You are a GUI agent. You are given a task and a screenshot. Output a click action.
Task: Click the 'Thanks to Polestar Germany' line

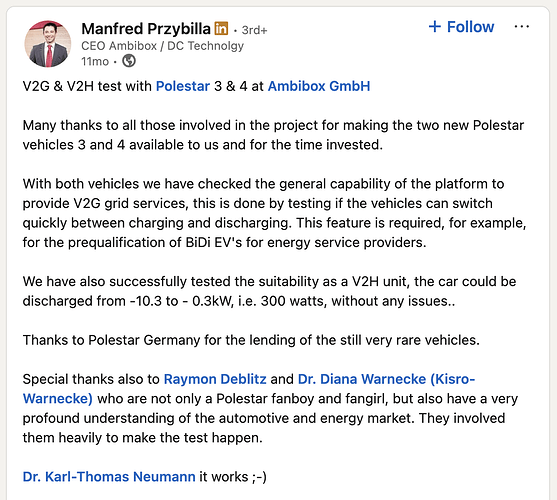point(251,340)
